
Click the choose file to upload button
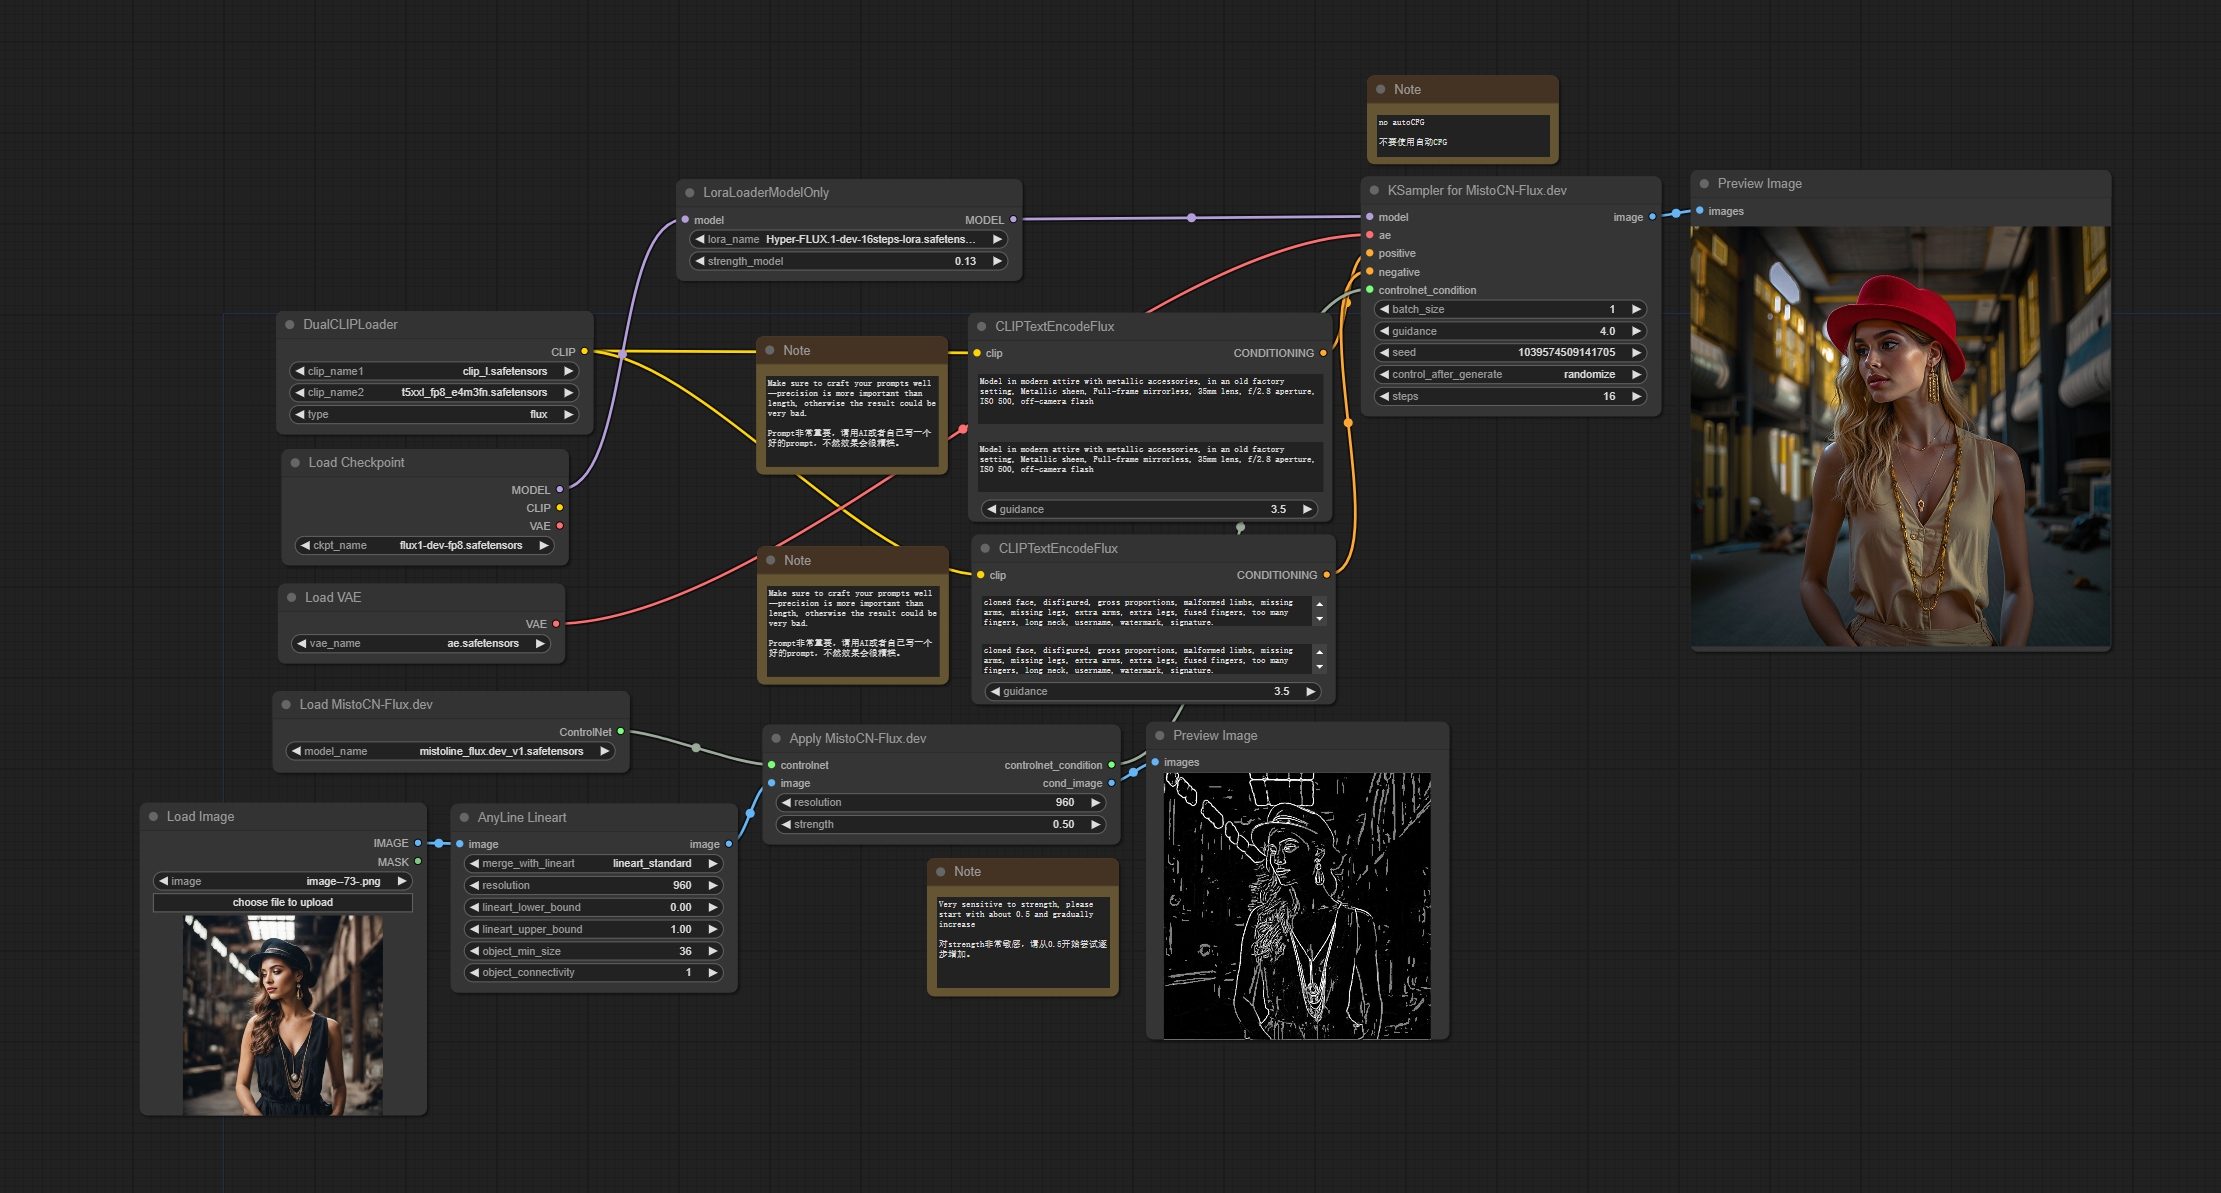[283, 902]
